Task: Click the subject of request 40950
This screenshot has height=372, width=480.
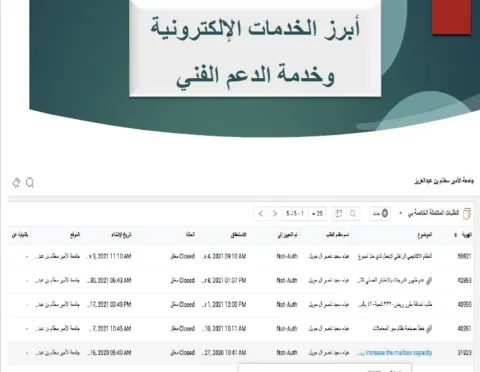Action: (395, 304)
